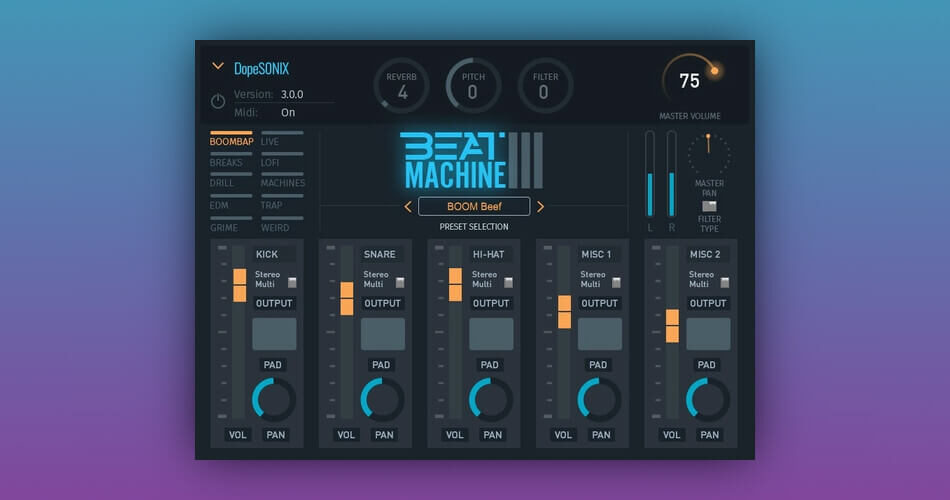Image resolution: width=950 pixels, height=500 pixels.
Task: Click the power icon beside Version
Action: point(218,101)
